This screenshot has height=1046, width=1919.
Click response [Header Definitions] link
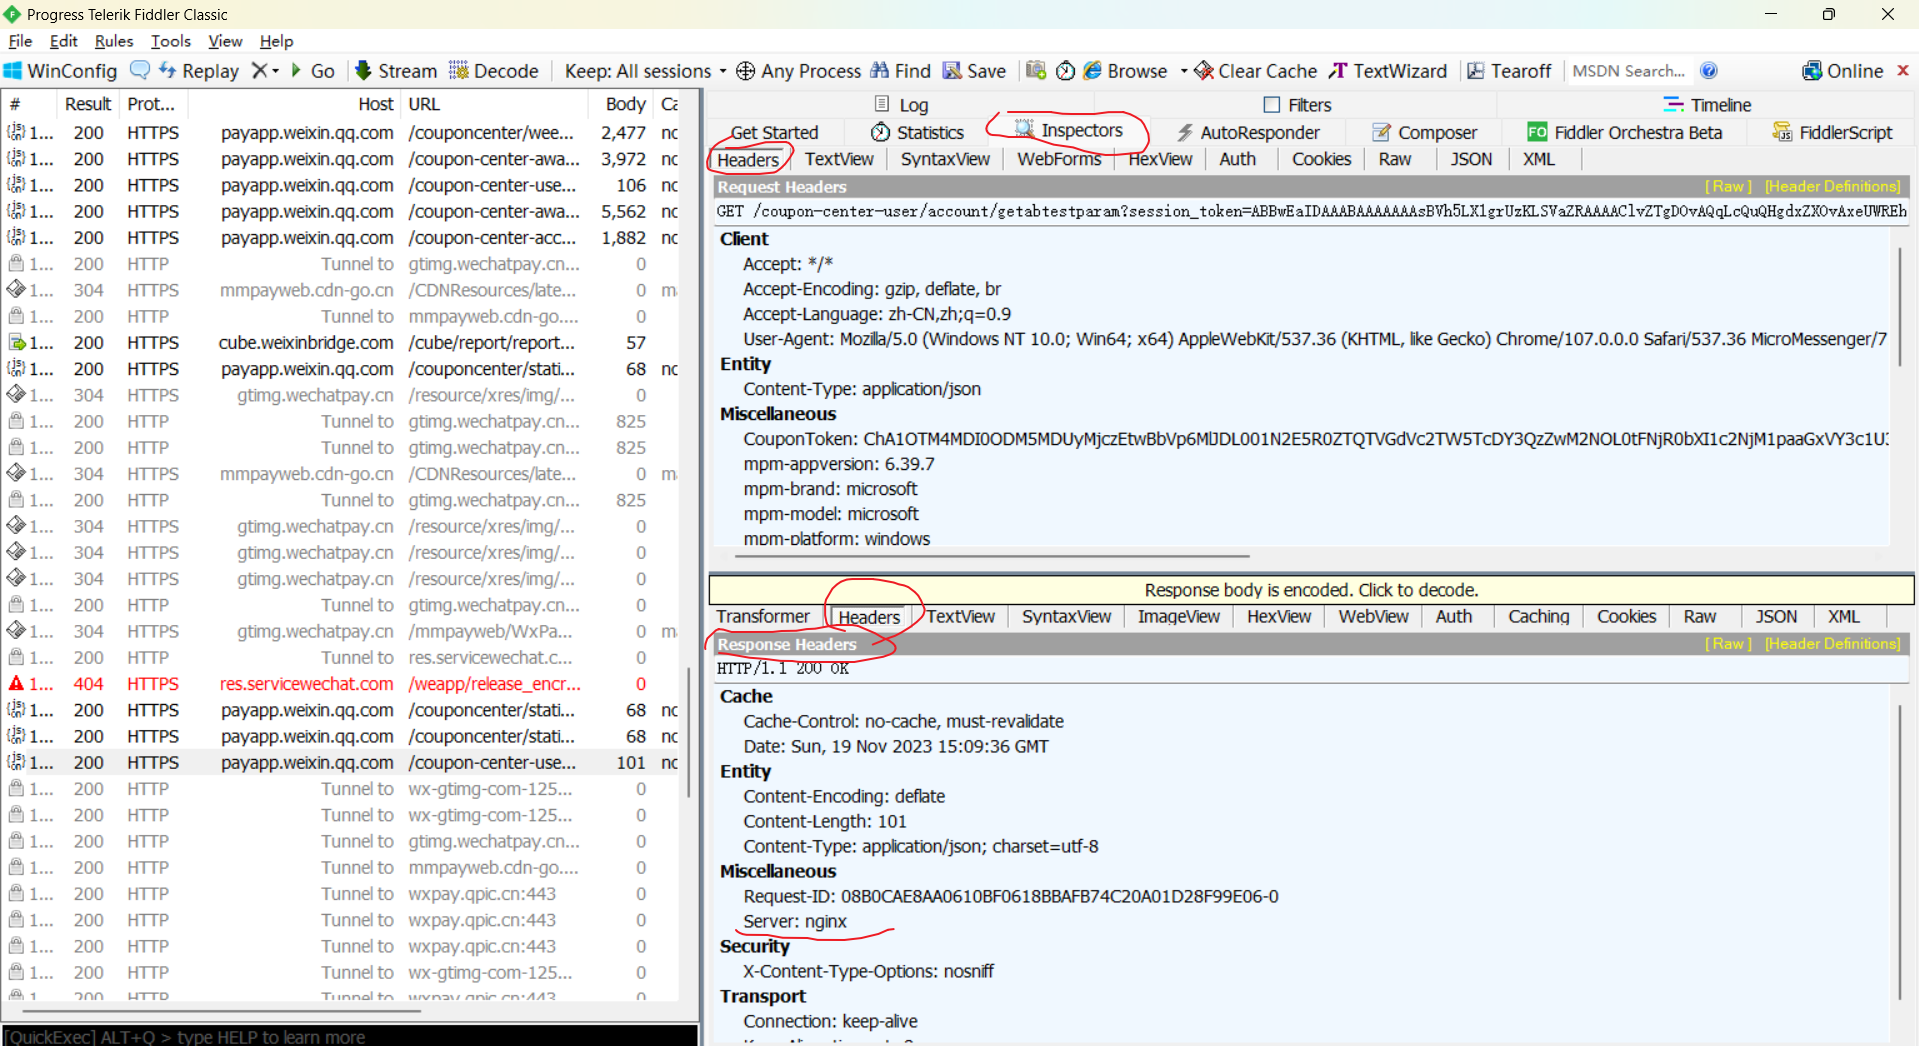(x=1832, y=644)
